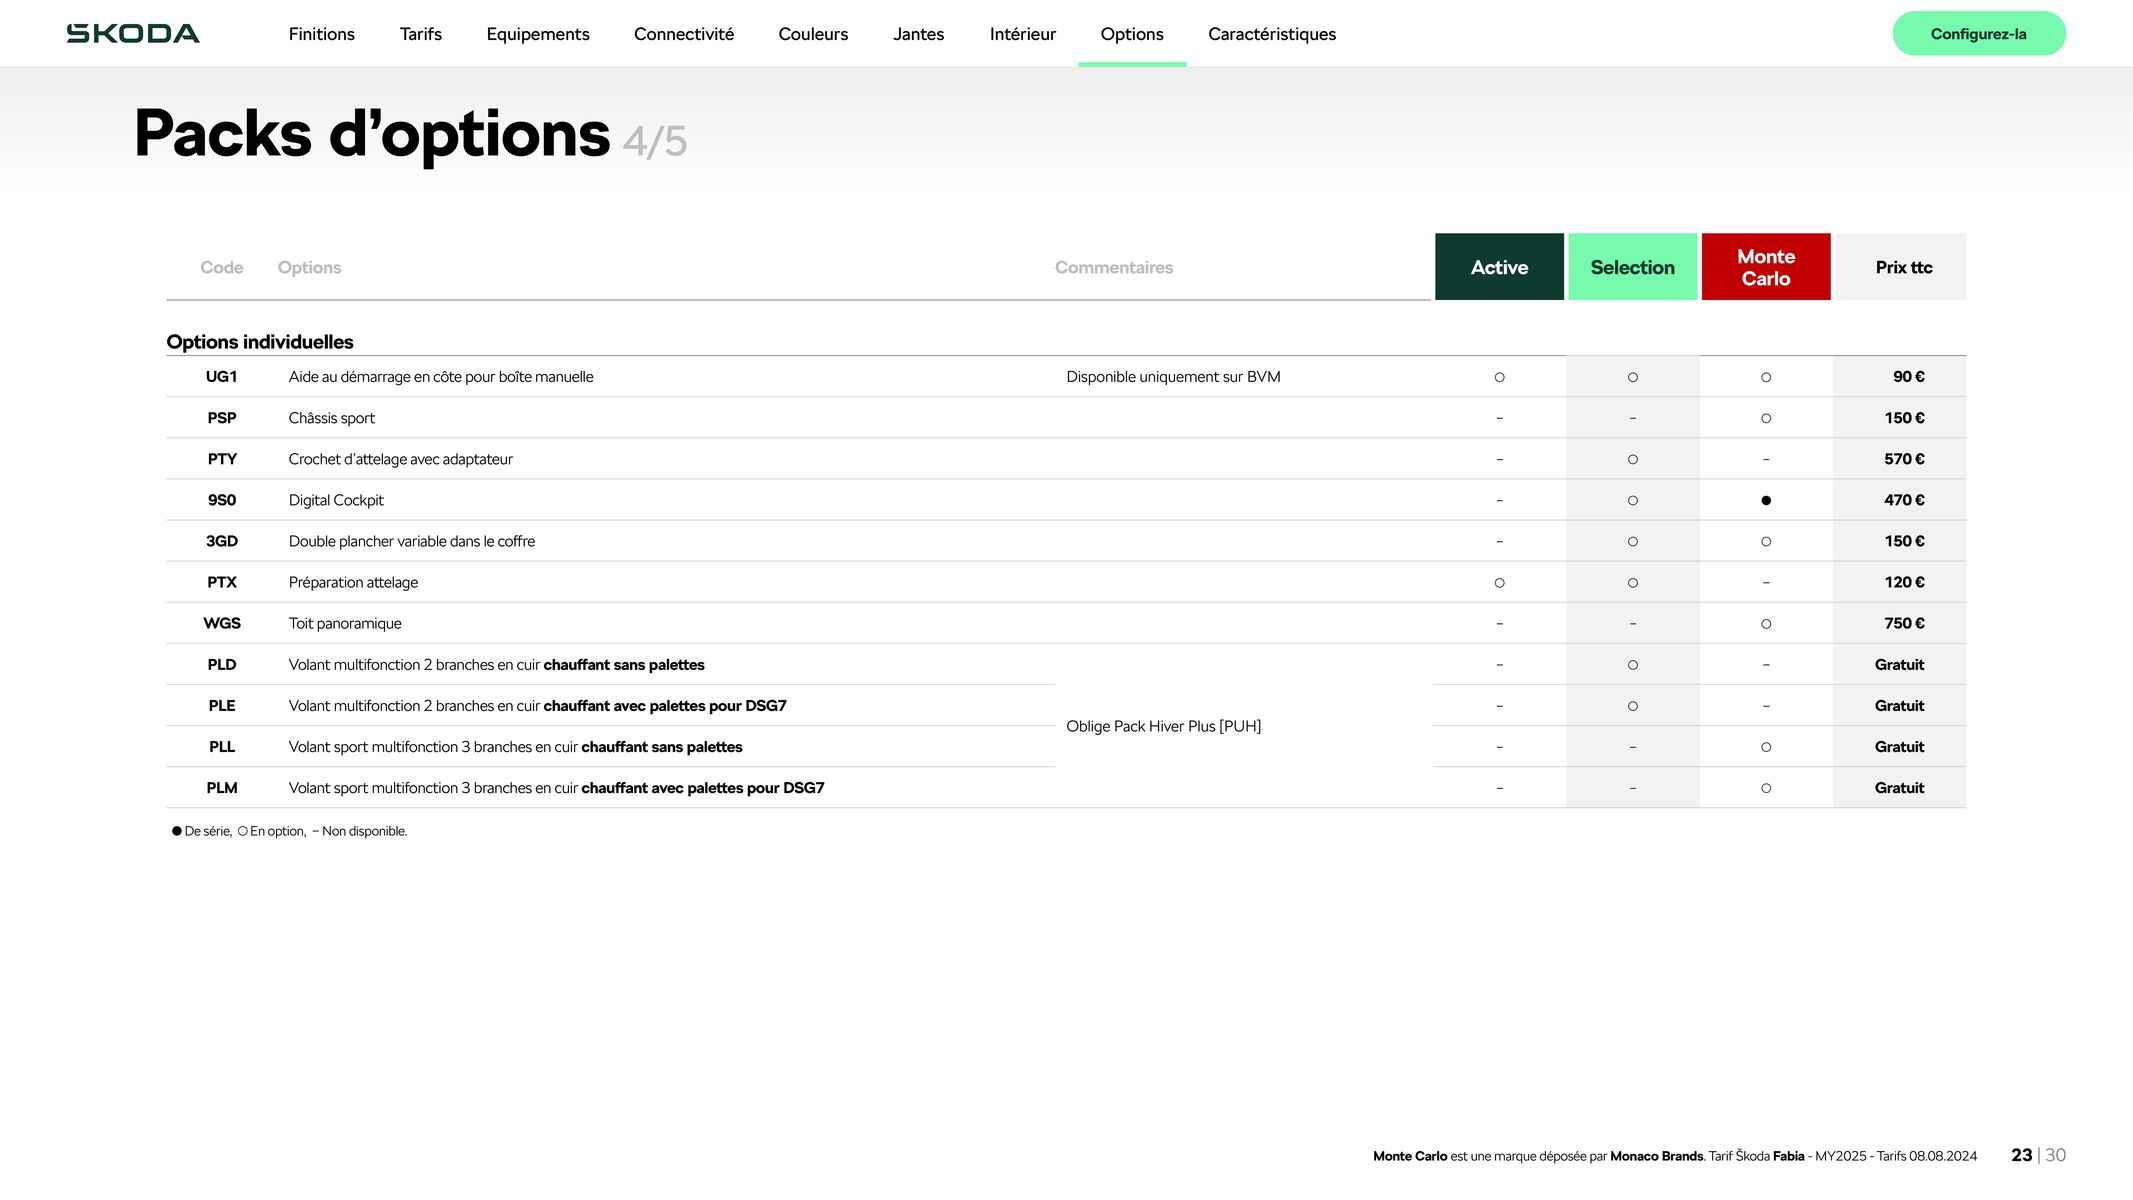This screenshot has width=2133, height=1200.
Task: Click Active column header button
Action: coord(1499,267)
